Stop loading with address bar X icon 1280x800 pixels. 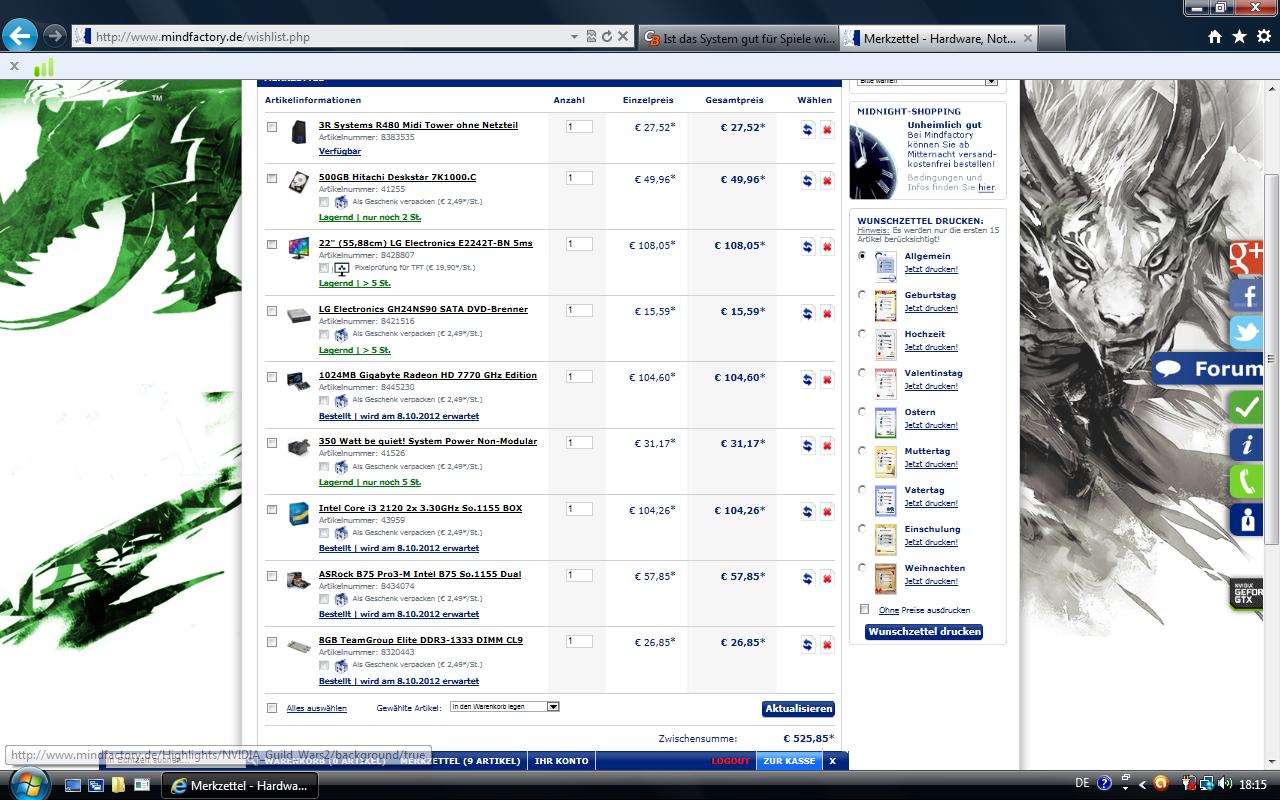tap(622, 36)
